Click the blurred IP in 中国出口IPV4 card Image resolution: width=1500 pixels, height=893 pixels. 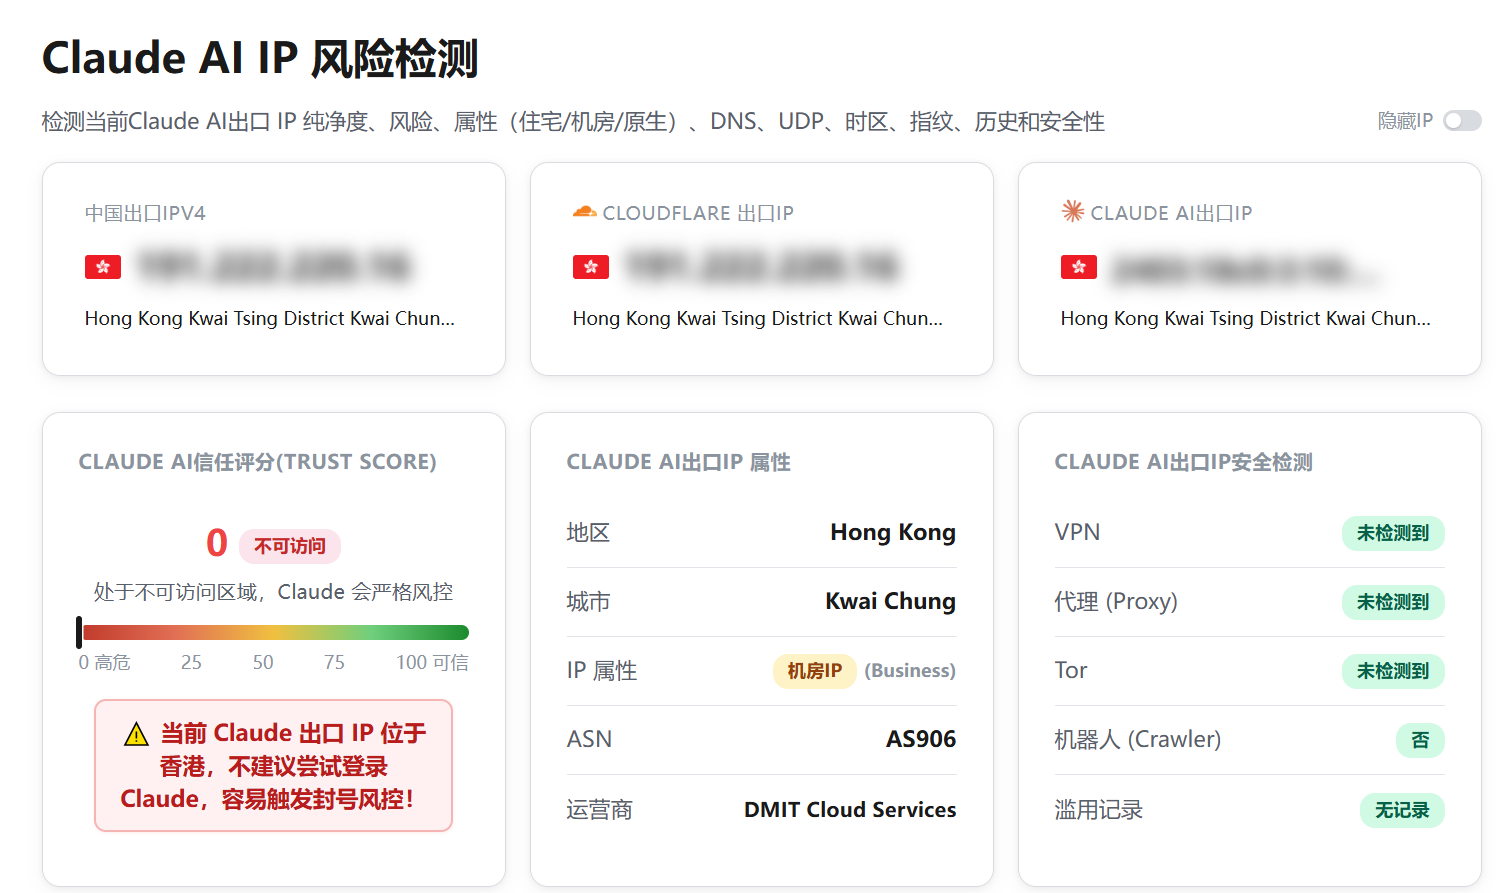pos(275,267)
